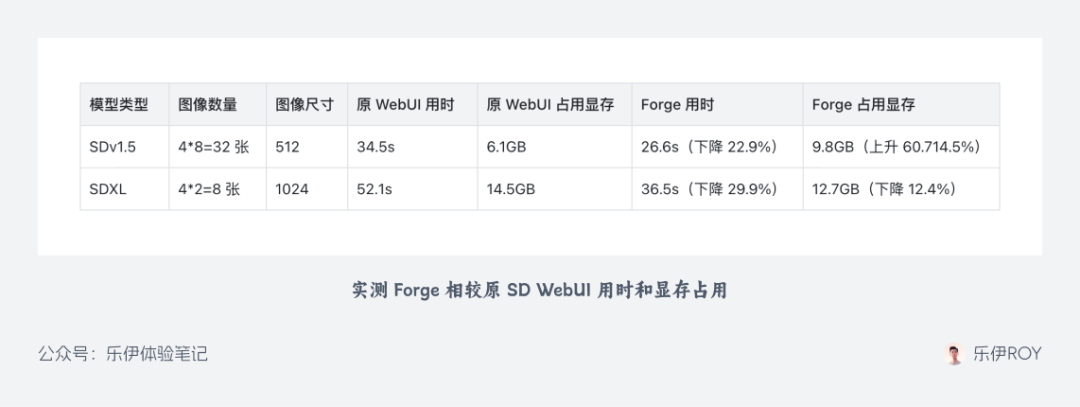Click the 乐伊ROY avatar icon
Image resolution: width=1080 pixels, height=407 pixels.
(x=954, y=354)
